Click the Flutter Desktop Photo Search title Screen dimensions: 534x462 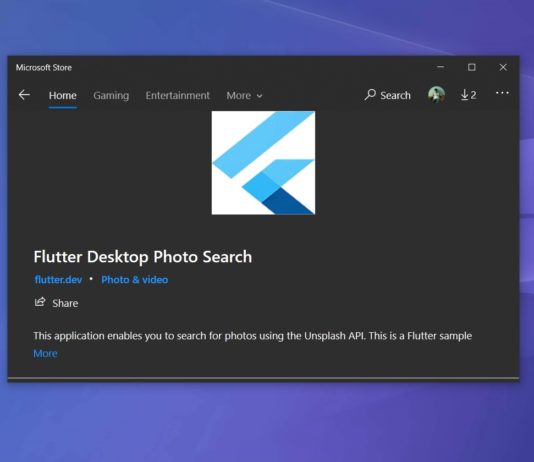click(143, 257)
